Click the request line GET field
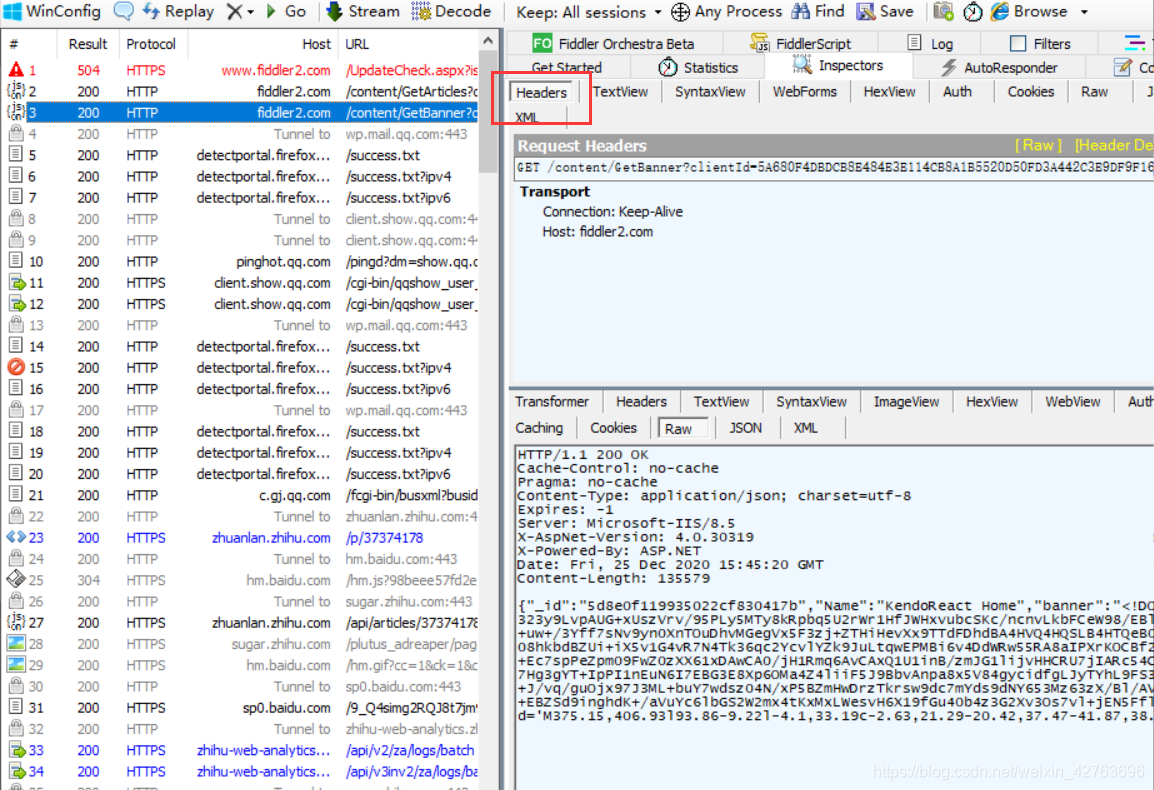1154x790 pixels. pyautogui.click(x=834, y=168)
